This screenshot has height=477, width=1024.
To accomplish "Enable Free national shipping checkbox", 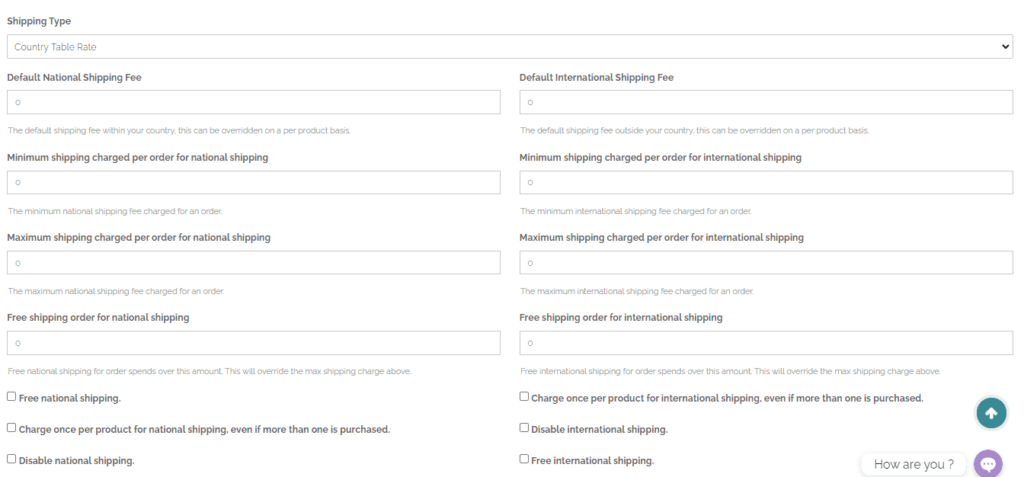I will (12, 397).
